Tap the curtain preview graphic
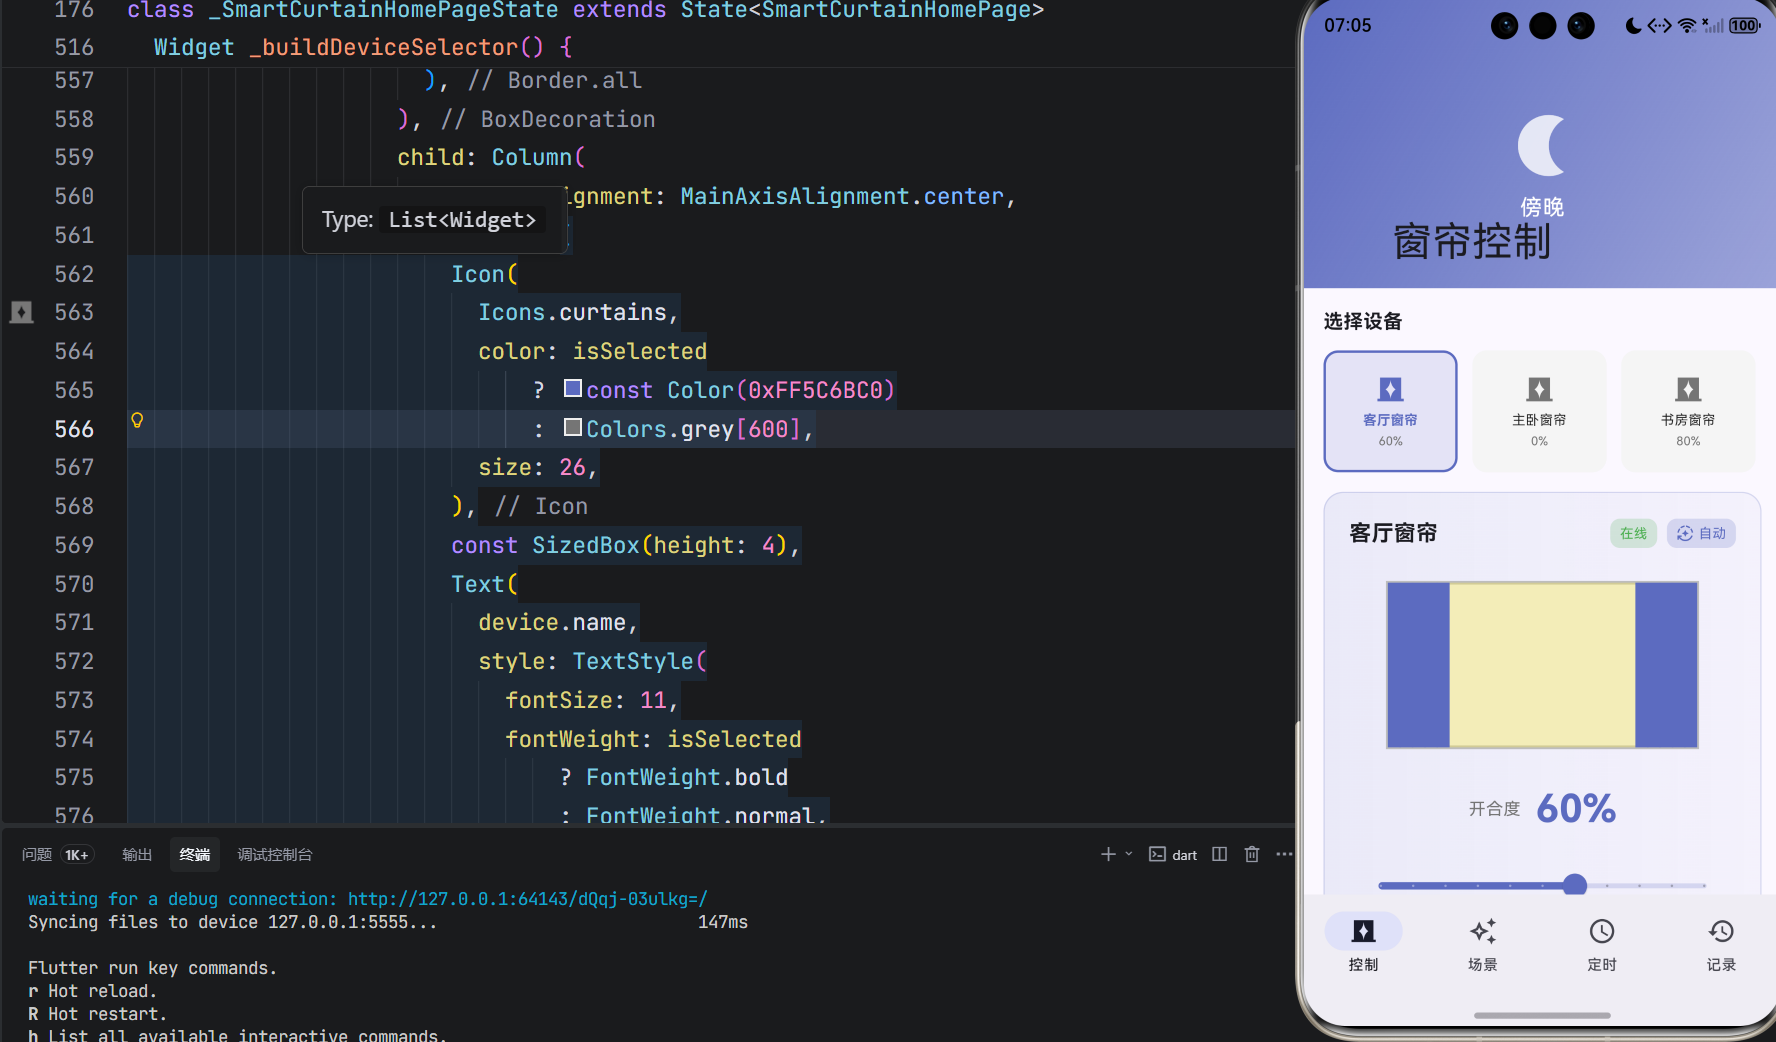1776x1042 pixels. click(1542, 665)
